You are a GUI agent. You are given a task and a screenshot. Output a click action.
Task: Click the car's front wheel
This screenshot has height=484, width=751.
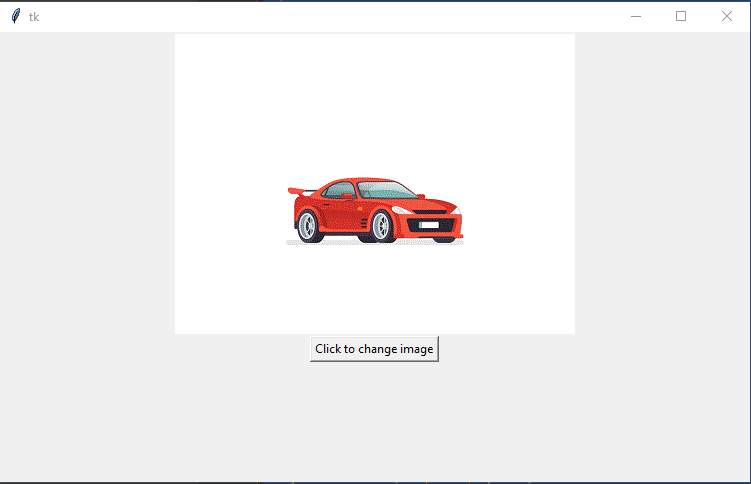[x=381, y=227]
